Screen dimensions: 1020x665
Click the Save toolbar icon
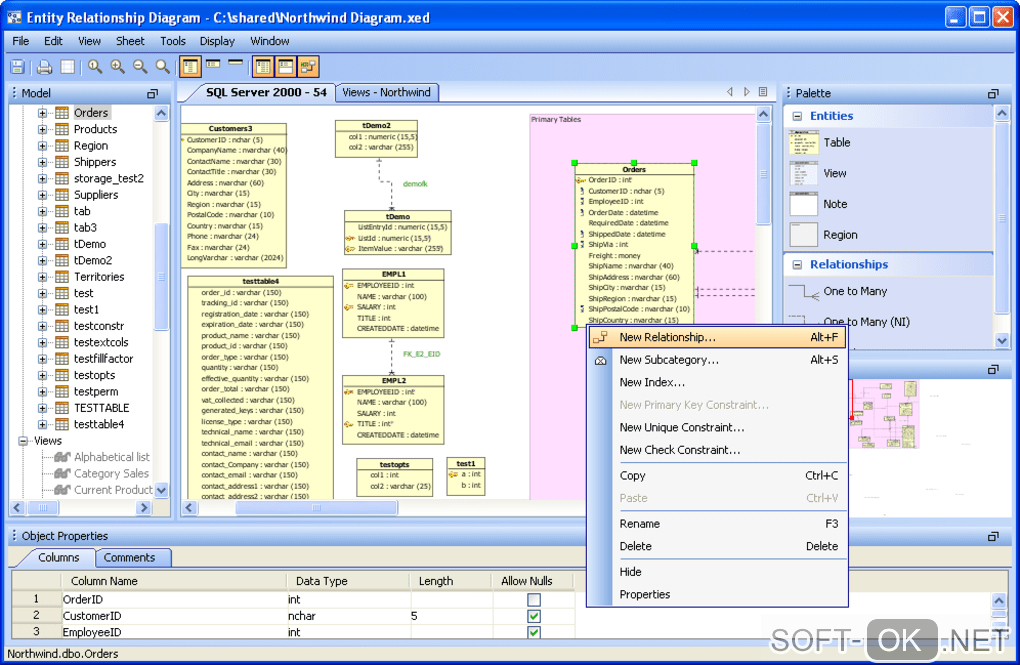click(x=18, y=66)
